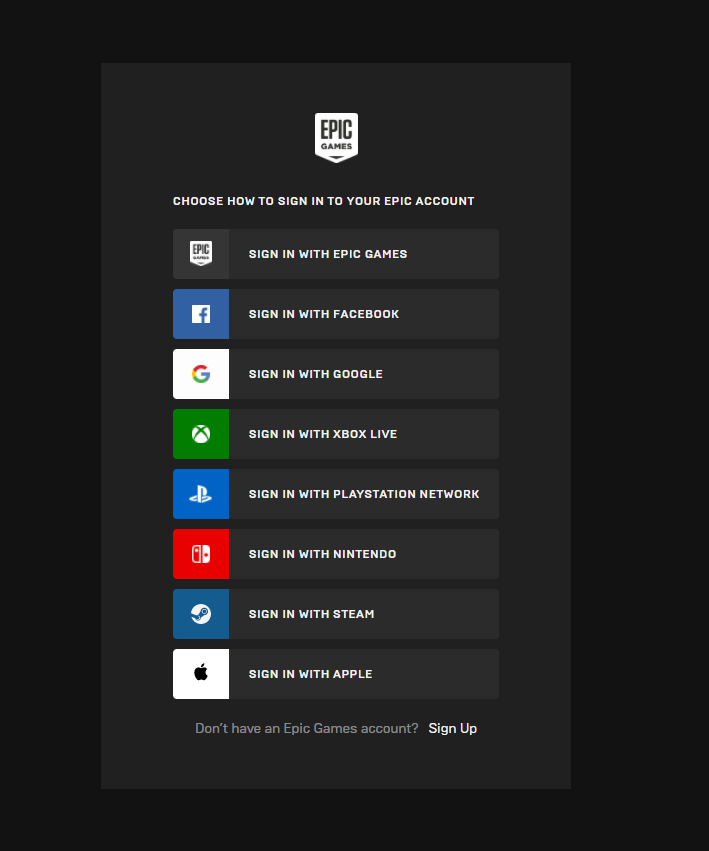
Task: Click the heading 'Choose how to sign in to your Epic account'
Action: [324, 201]
